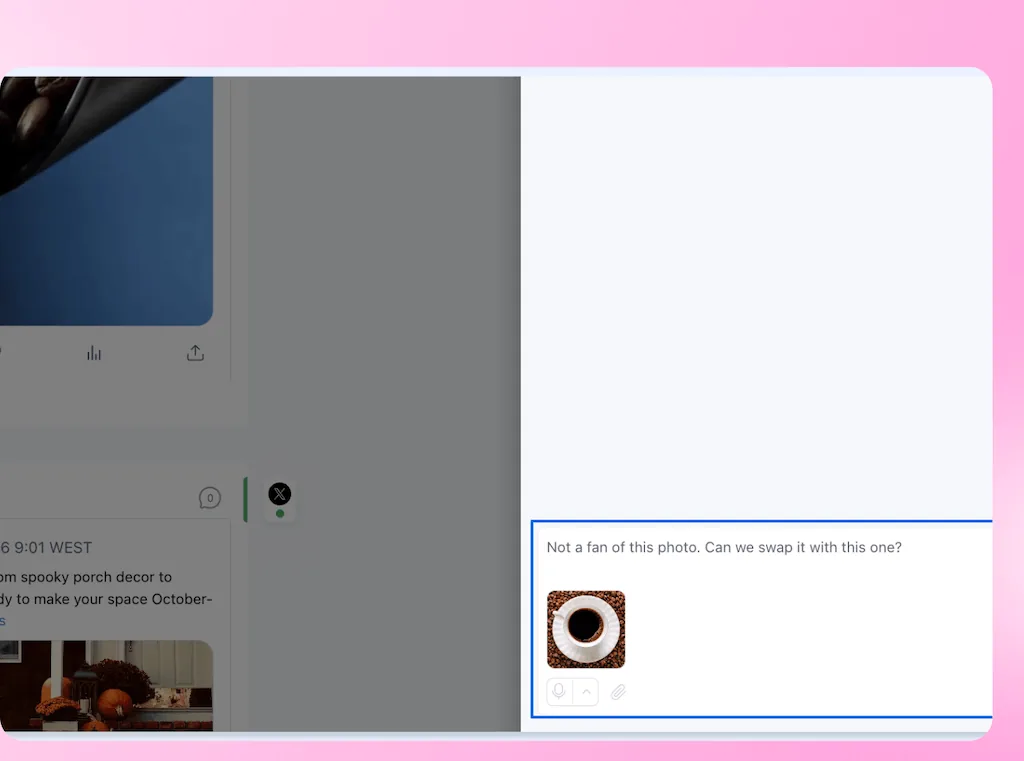Click into the comment message text field
Viewport: 1024px width, 761px height.
[x=761, y=619]
